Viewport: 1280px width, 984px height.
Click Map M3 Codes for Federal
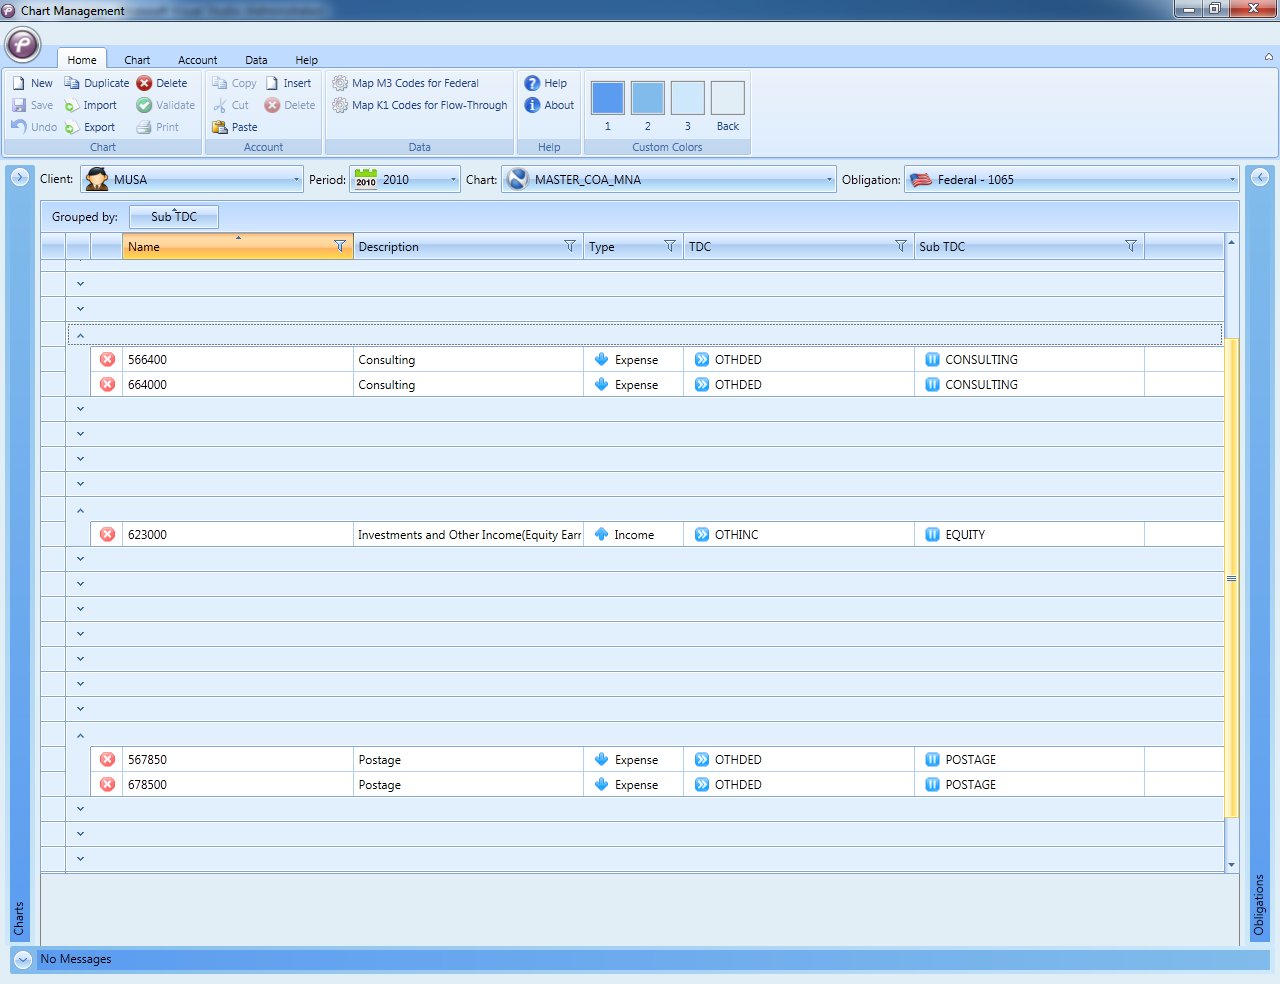[414, 83]
